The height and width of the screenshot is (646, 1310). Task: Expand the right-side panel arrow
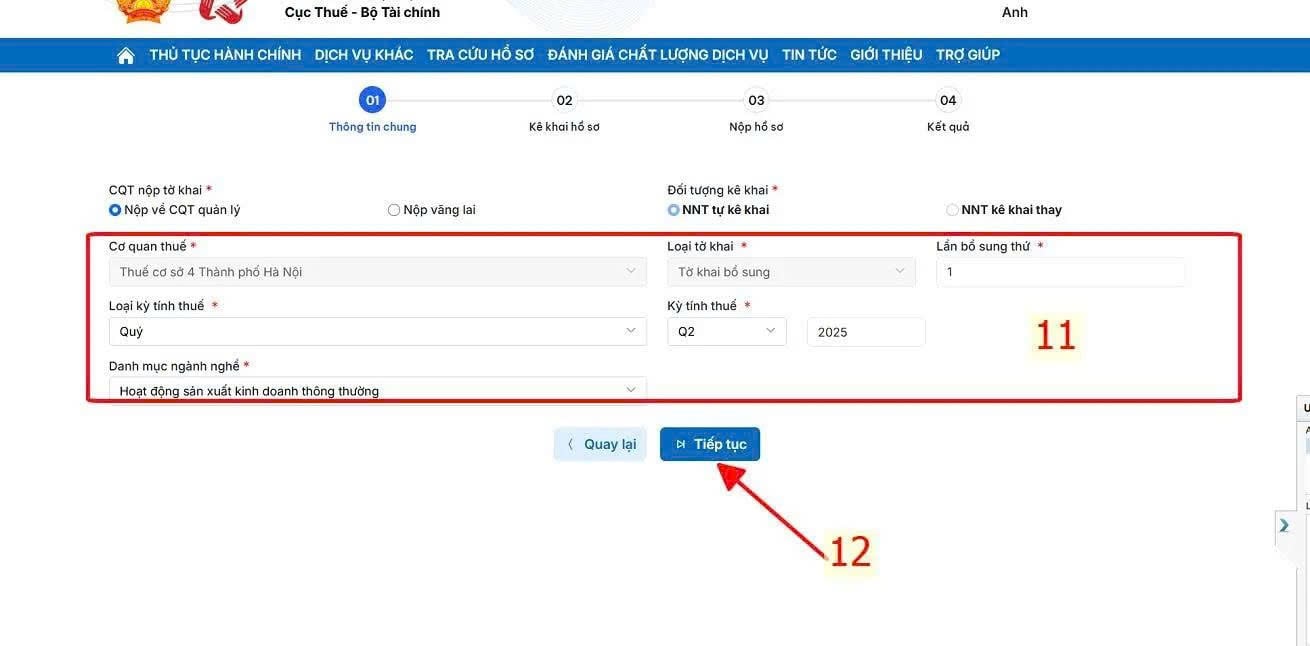point(1284,525)
